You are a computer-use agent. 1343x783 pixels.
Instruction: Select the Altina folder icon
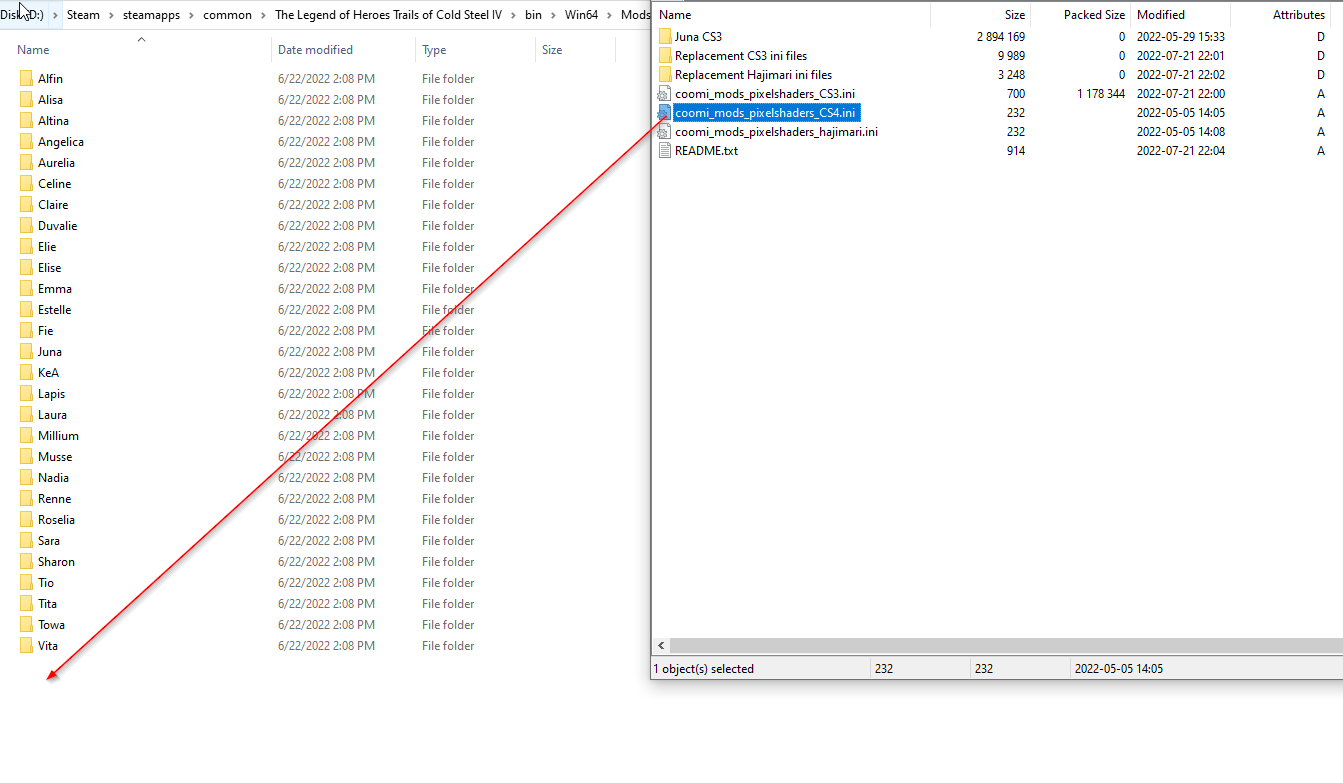click(26, 120)
